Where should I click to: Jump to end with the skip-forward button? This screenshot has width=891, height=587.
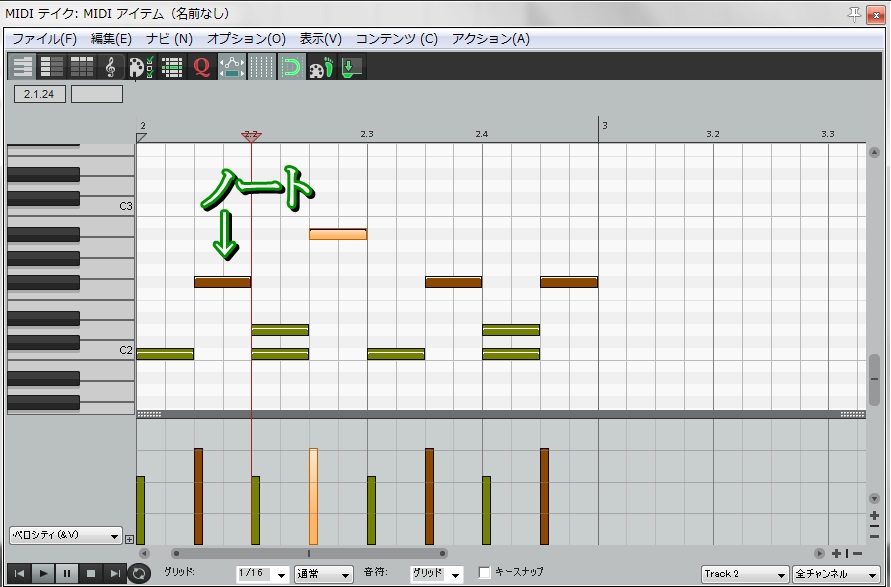(114, 573)
